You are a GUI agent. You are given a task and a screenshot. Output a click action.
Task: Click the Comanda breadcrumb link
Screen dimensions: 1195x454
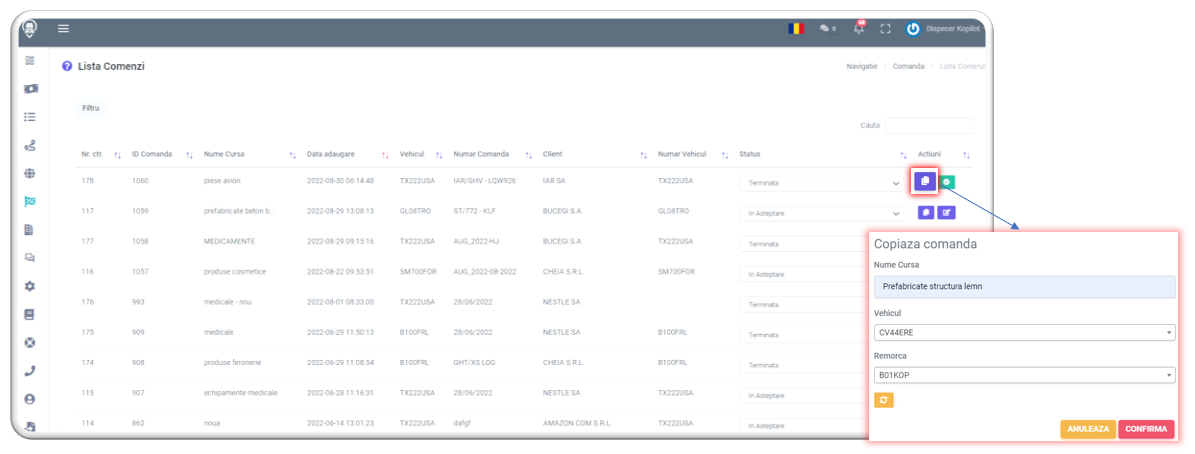pos(908,66)
